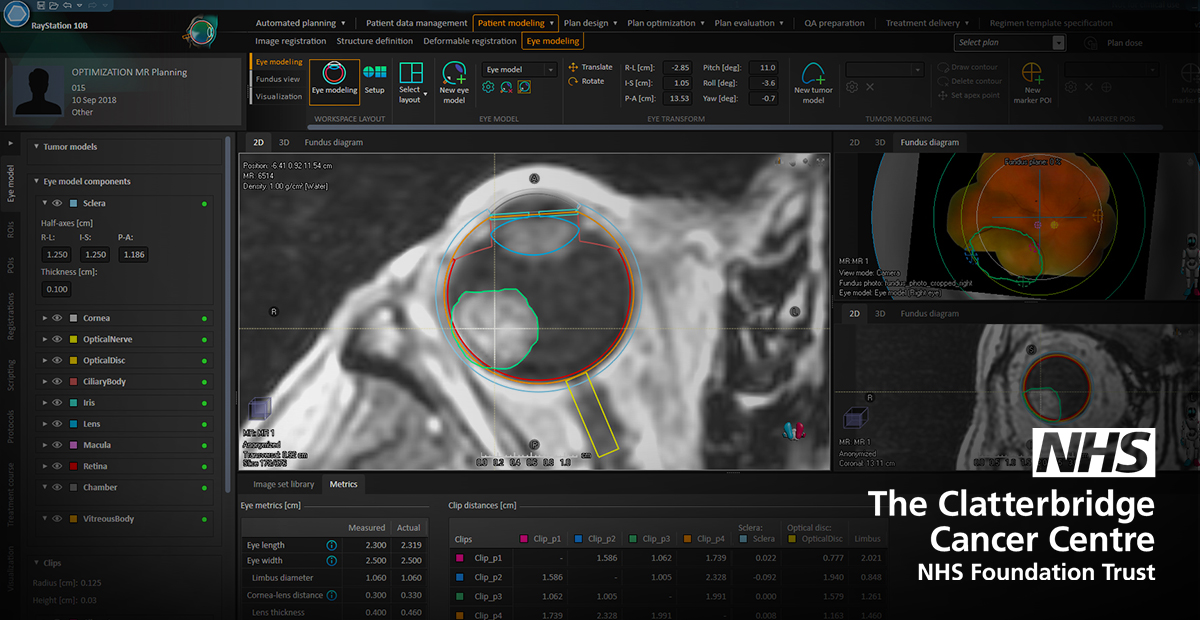This screenshot has height=620, width=1200.
Task: Click the New tumor model icon
Action: [813, 80]
